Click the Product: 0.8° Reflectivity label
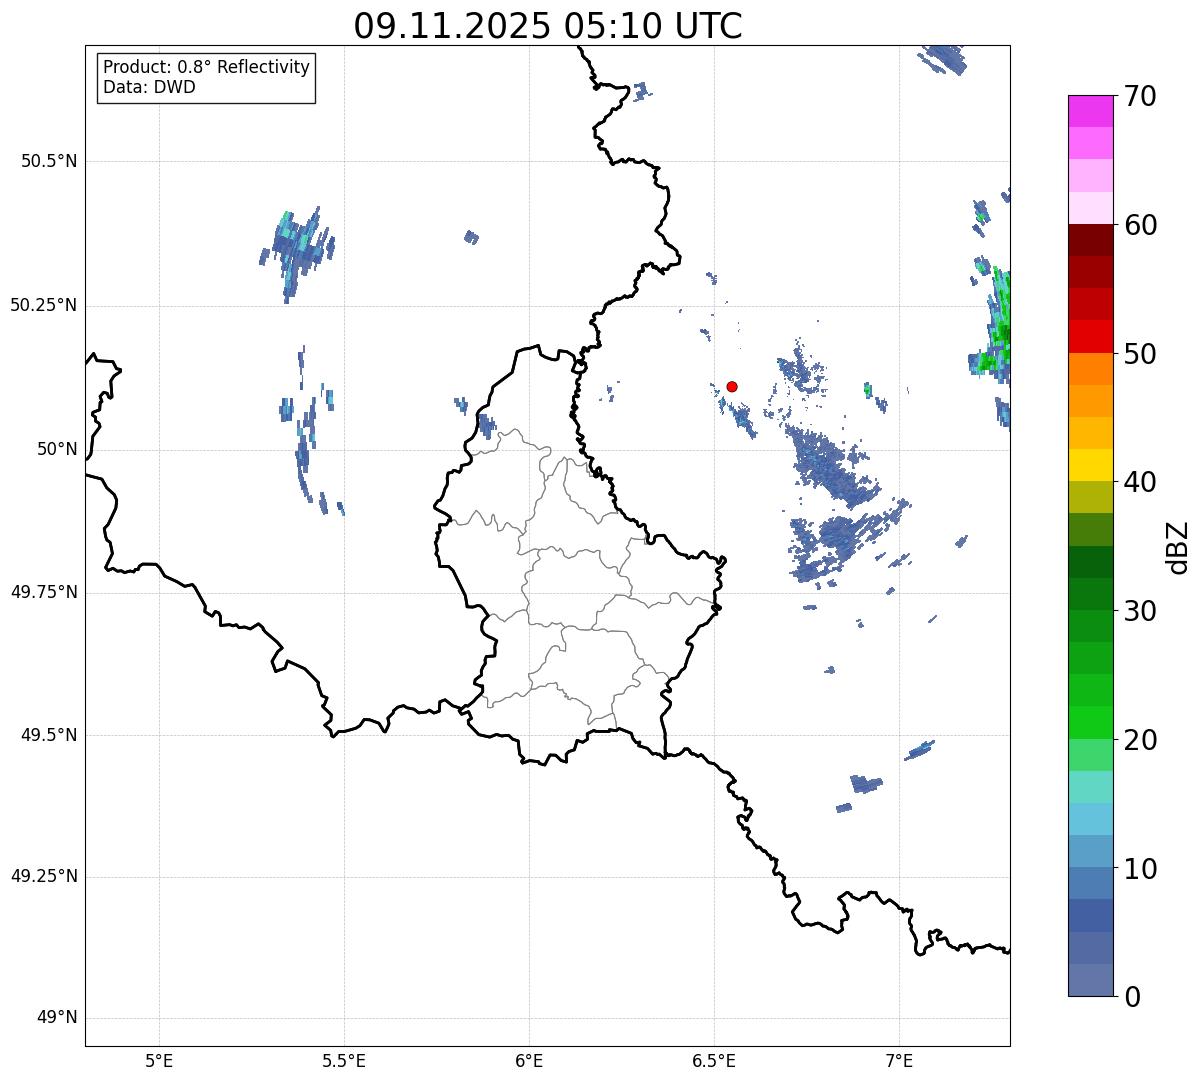The image size is (1202, 1081). [x=207, y=67]
